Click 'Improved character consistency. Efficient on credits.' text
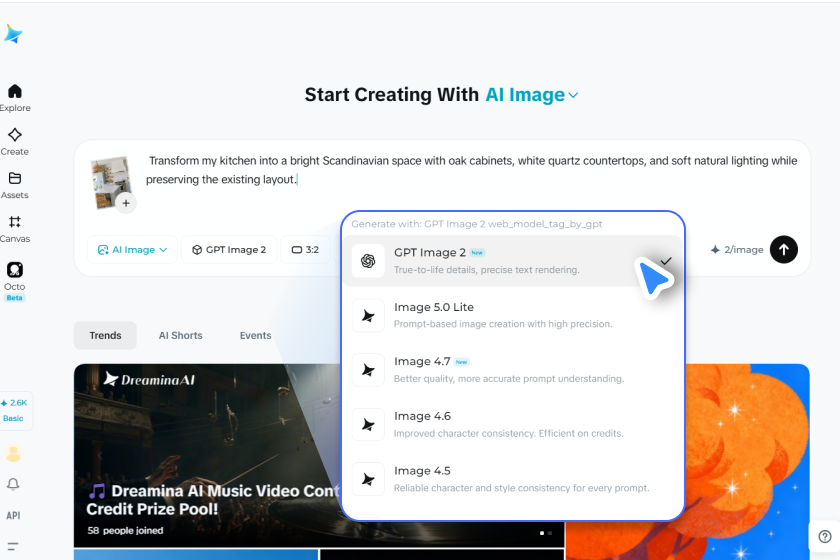The width and height of the screenshot is (840, 560). [x=508, y=433]
